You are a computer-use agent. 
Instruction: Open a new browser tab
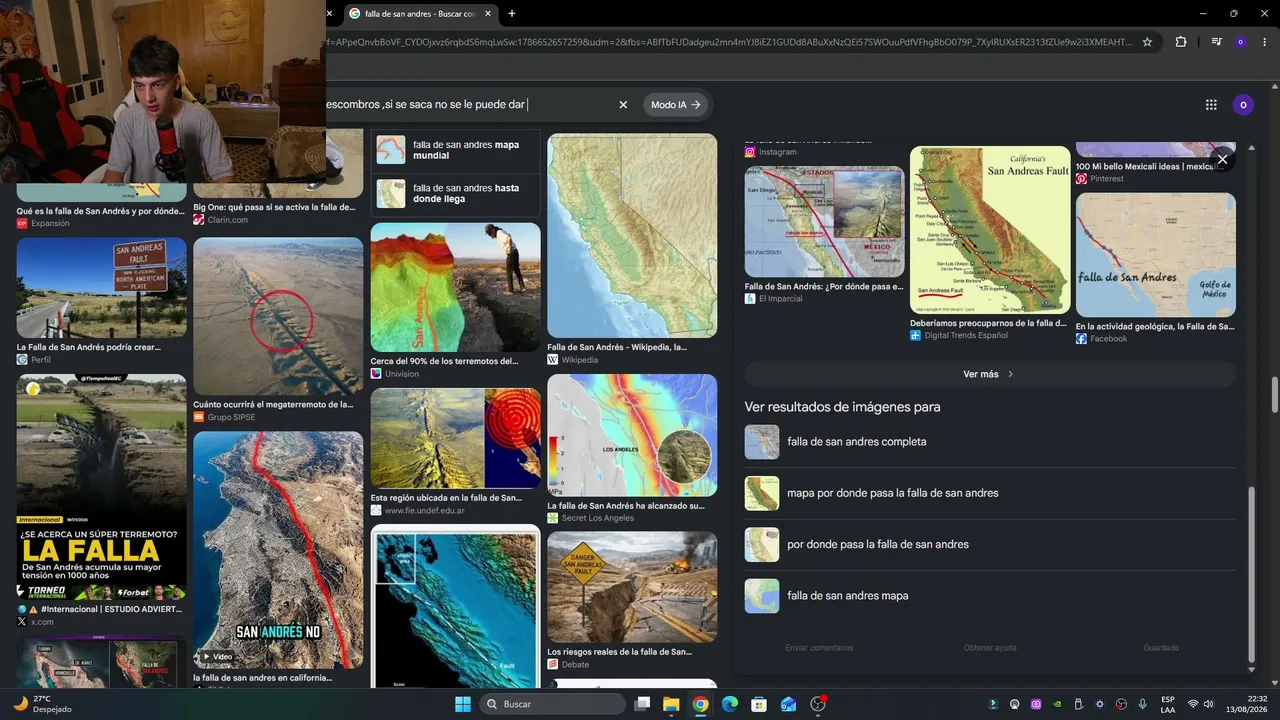tap(512, 13)
